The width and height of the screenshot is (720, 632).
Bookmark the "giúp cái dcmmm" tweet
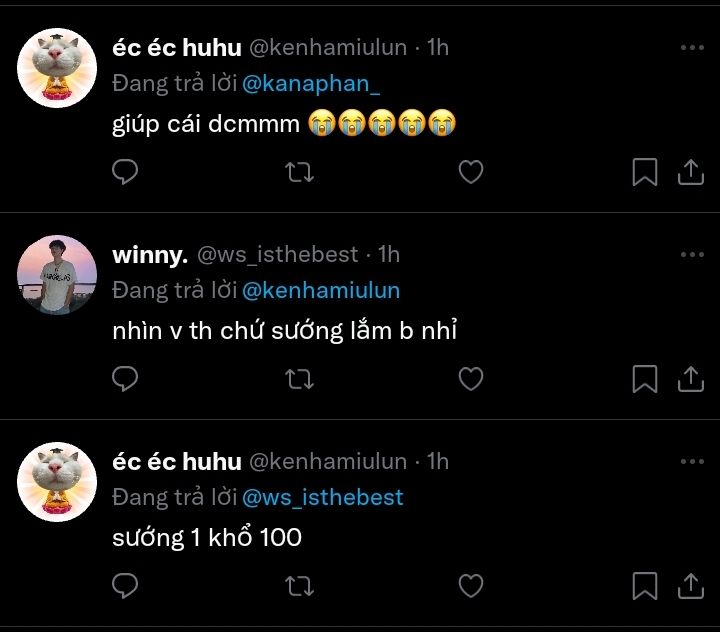click(x=645, y=172)
